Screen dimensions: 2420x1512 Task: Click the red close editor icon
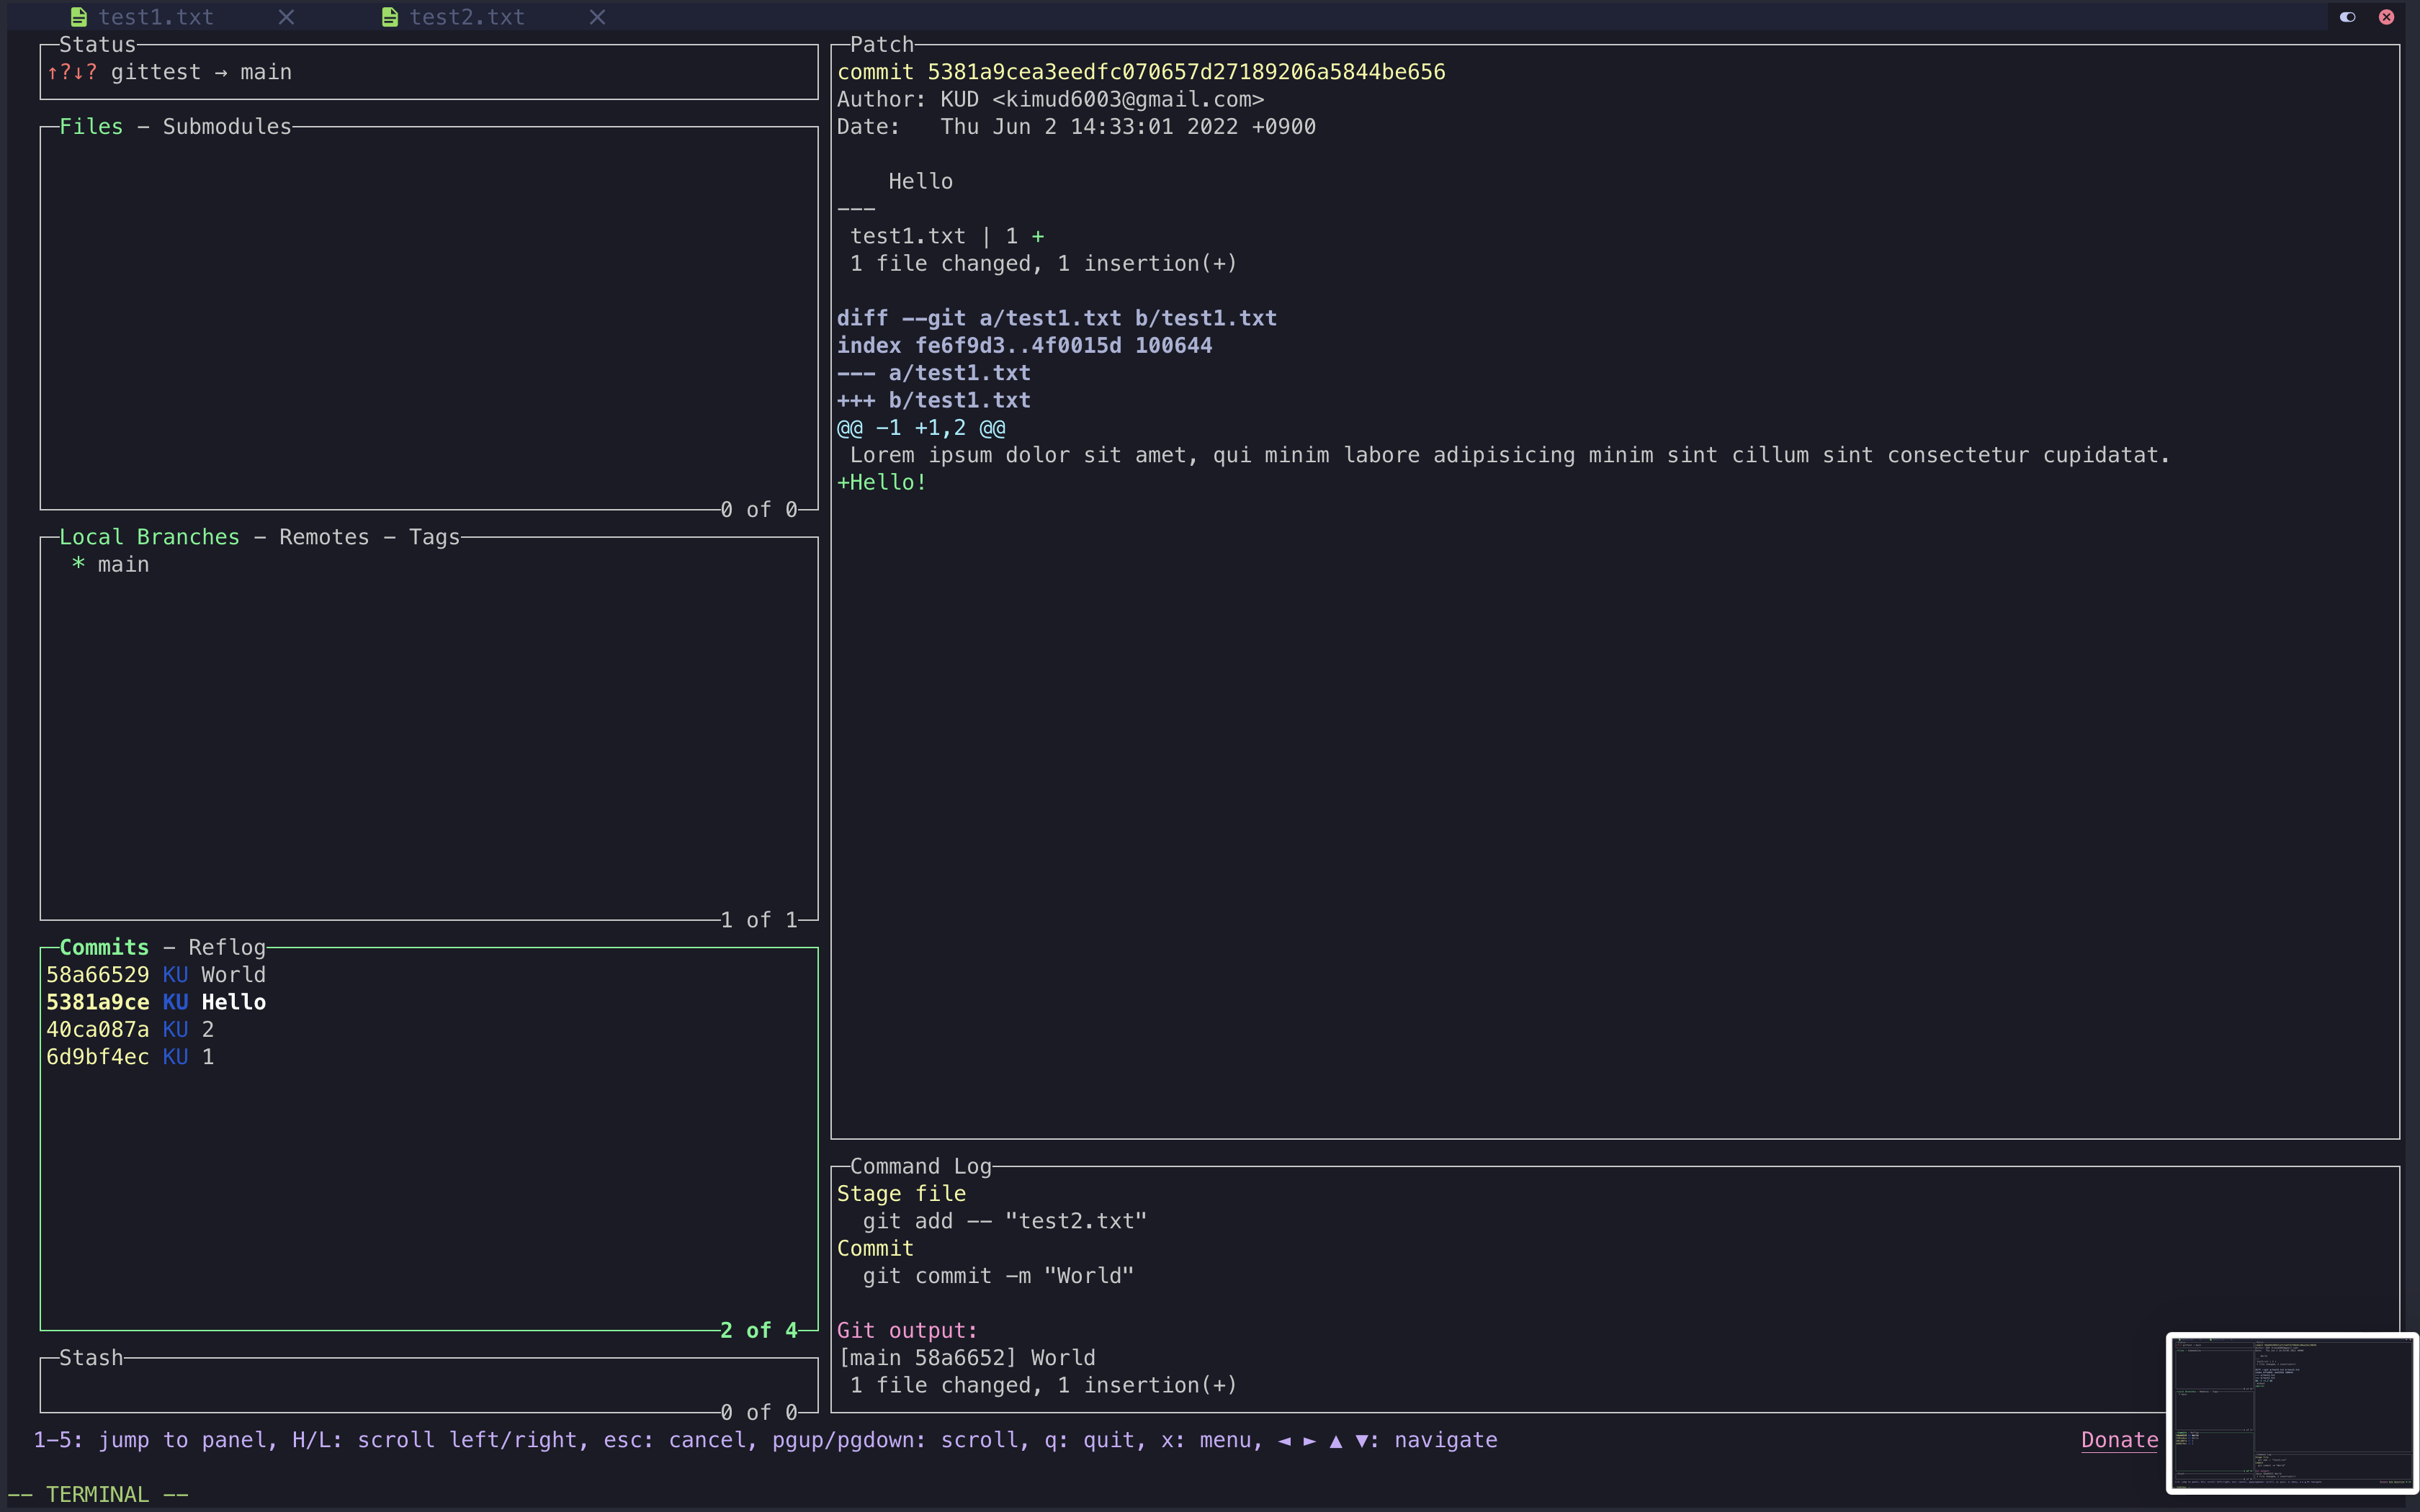pos(2386,17)
